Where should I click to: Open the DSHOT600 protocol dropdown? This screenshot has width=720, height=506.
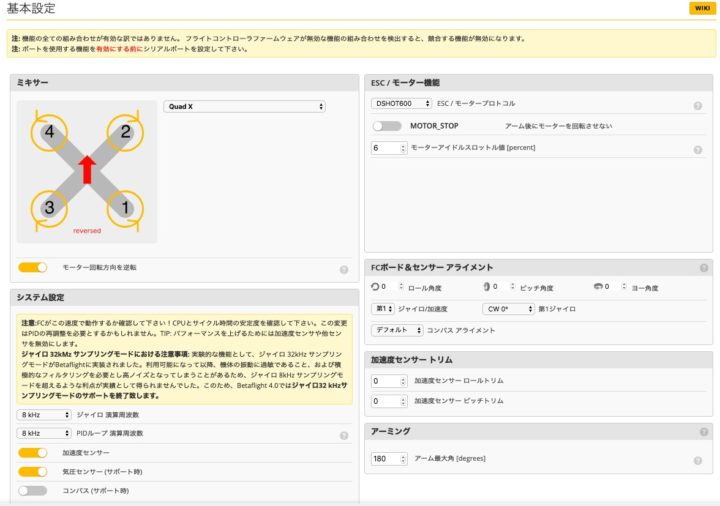click(401, 103)
